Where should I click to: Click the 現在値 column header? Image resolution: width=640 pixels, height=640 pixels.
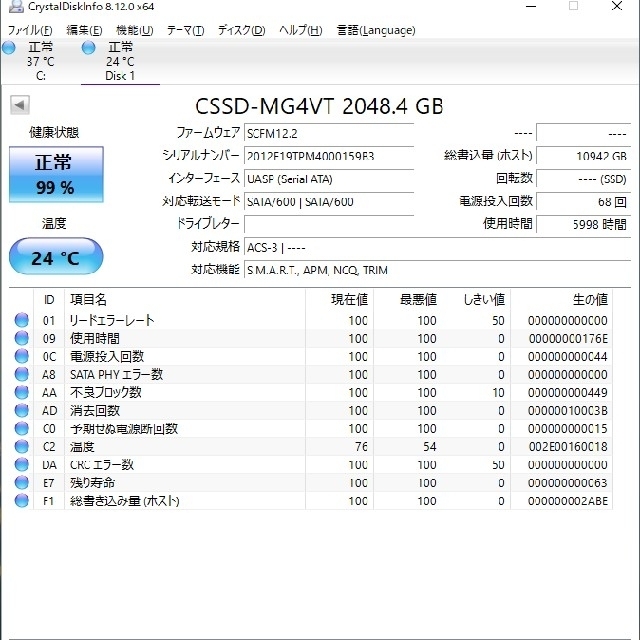[340, 300]
